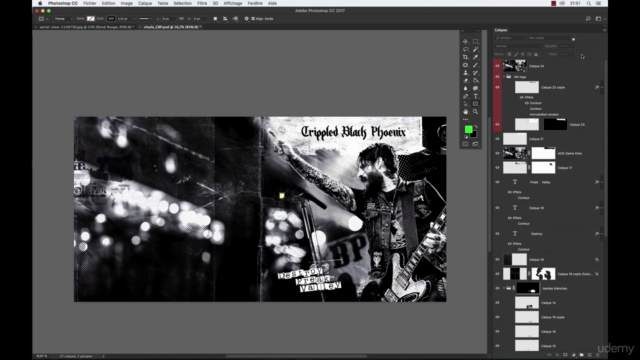Open the Filtre menu
Screen dimensions: 640x360
coord(202,3)
